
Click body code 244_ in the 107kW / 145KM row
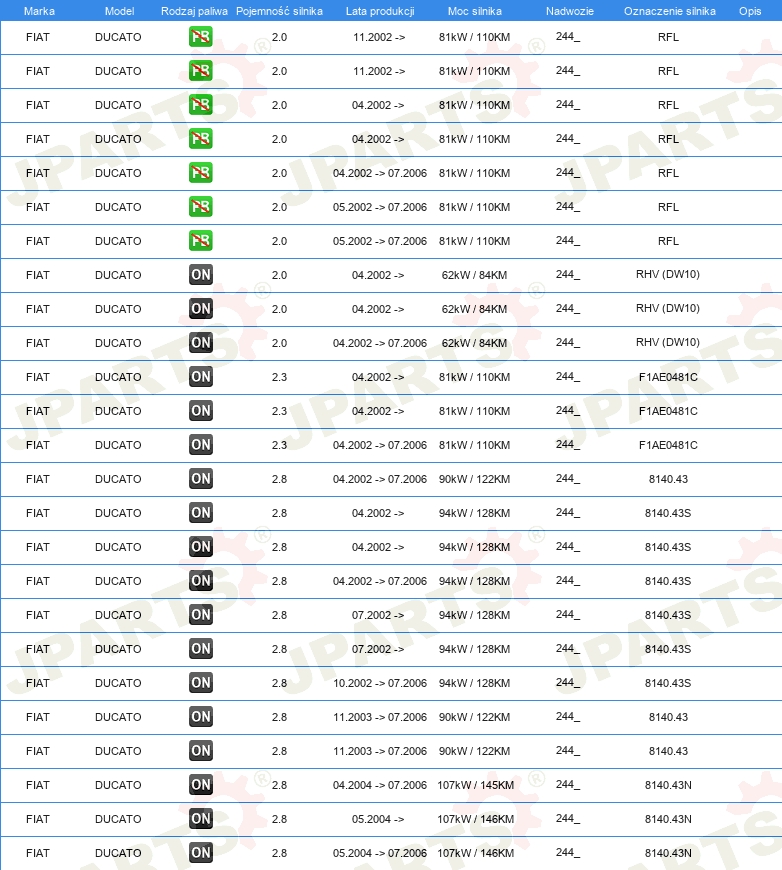(x=568, y=785)
